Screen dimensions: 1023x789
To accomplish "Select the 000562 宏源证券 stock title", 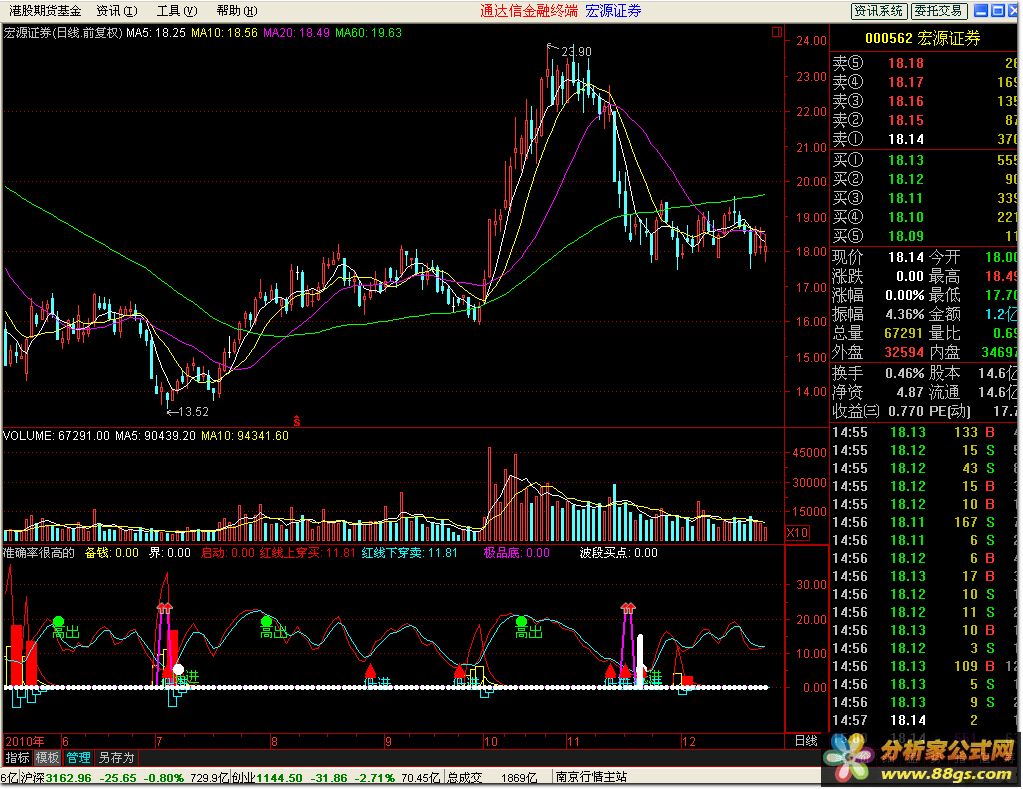I will click(923, 39).
